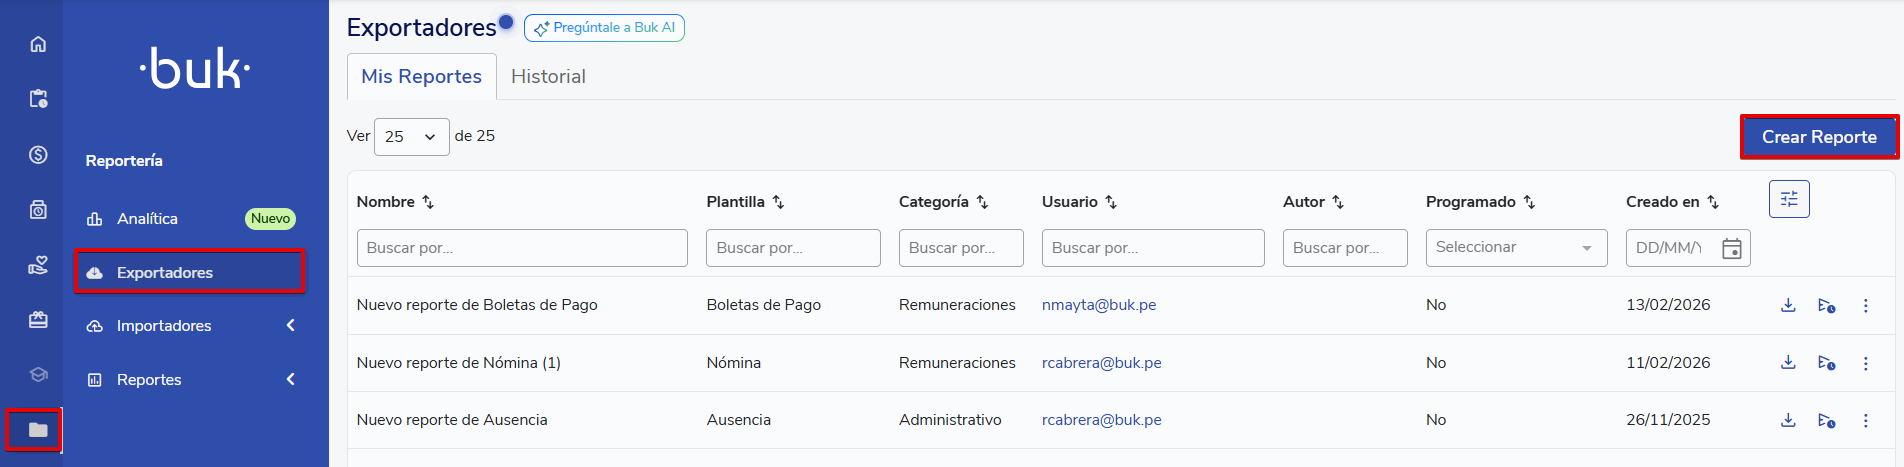Open the nmayta@buk.pe user link
Viewport: 1904px width, 467px height.
[x=1098, y=305]
